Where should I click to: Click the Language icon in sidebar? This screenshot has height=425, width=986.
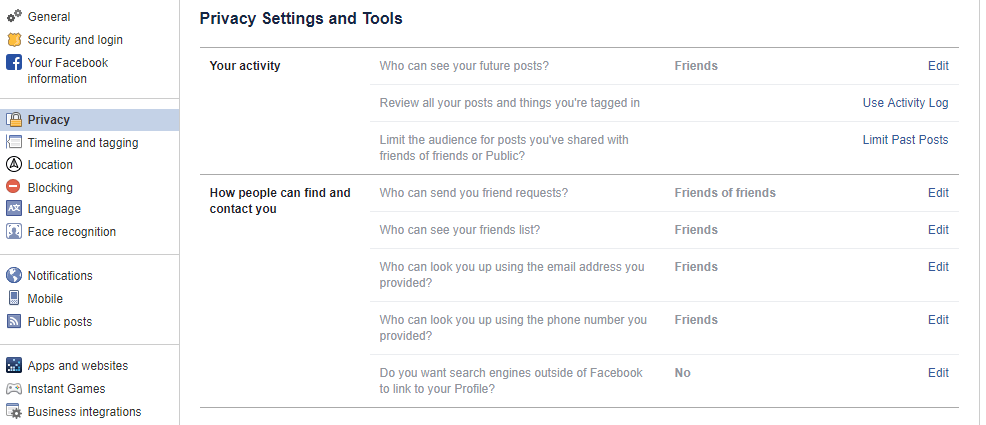tap(14, 209)
